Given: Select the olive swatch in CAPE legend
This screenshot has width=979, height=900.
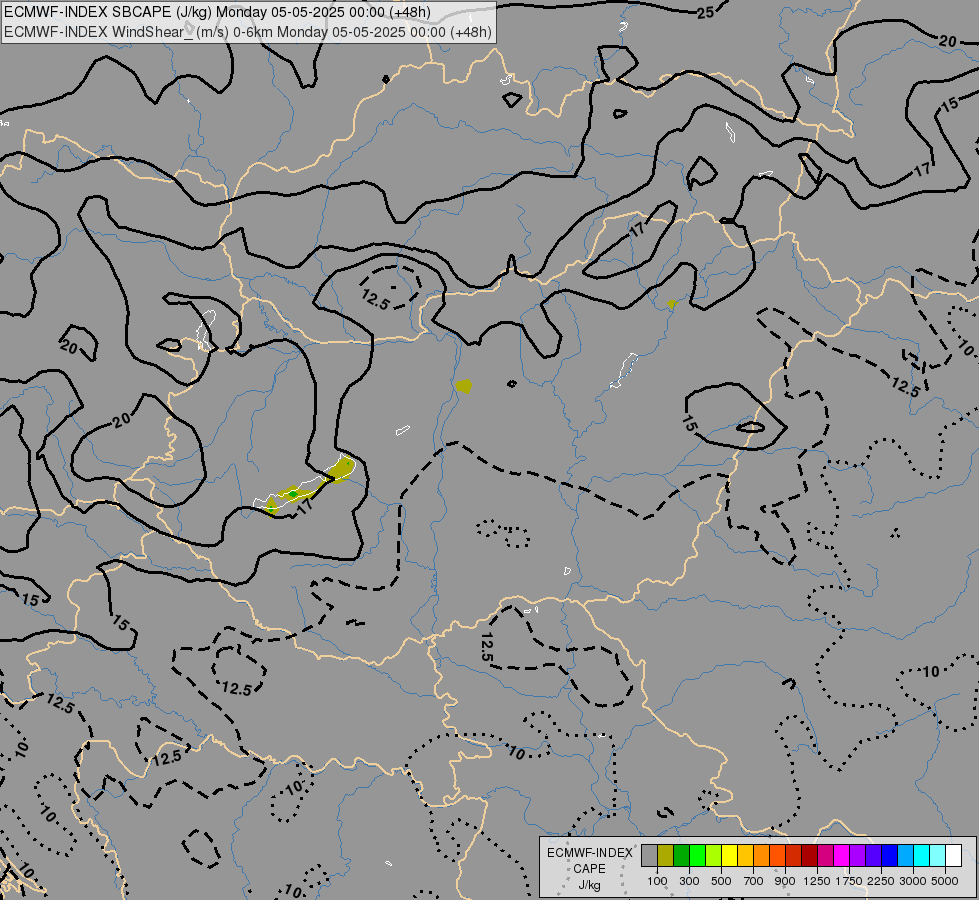Looking at the screenshot, I should (666, 855).
